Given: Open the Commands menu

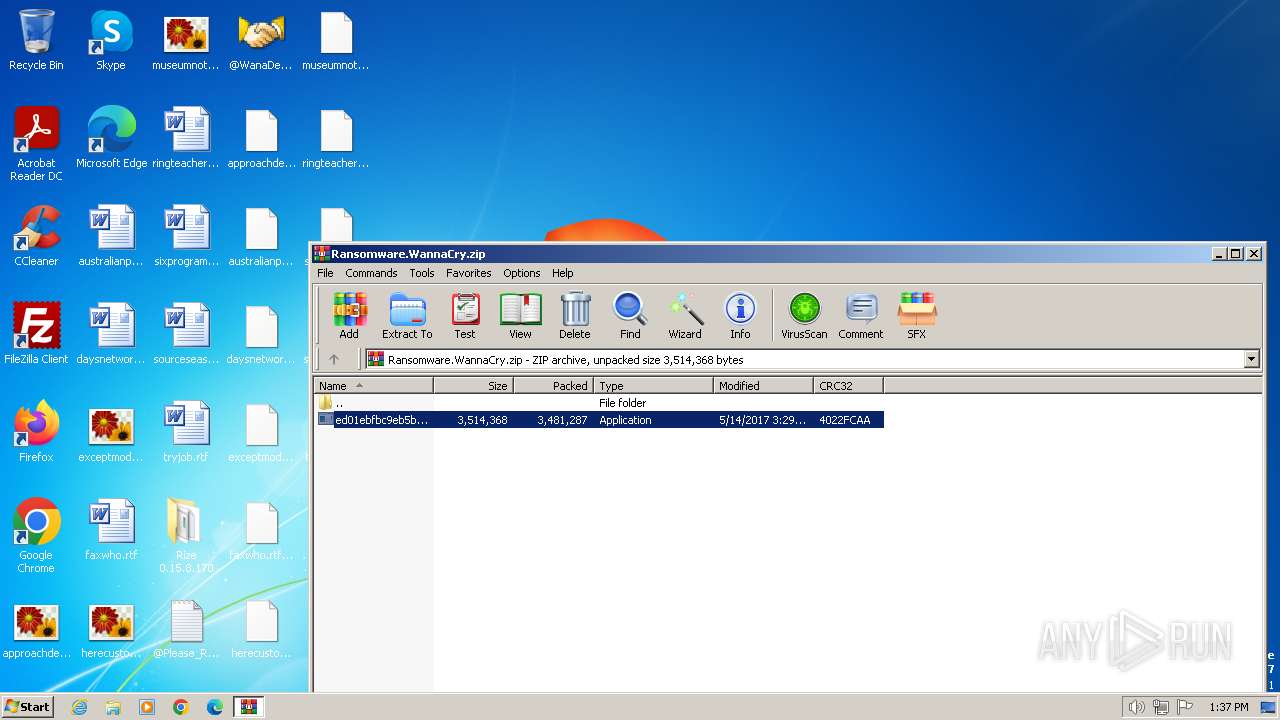Looking at the screenshot, I should click(x=371, y=273).
